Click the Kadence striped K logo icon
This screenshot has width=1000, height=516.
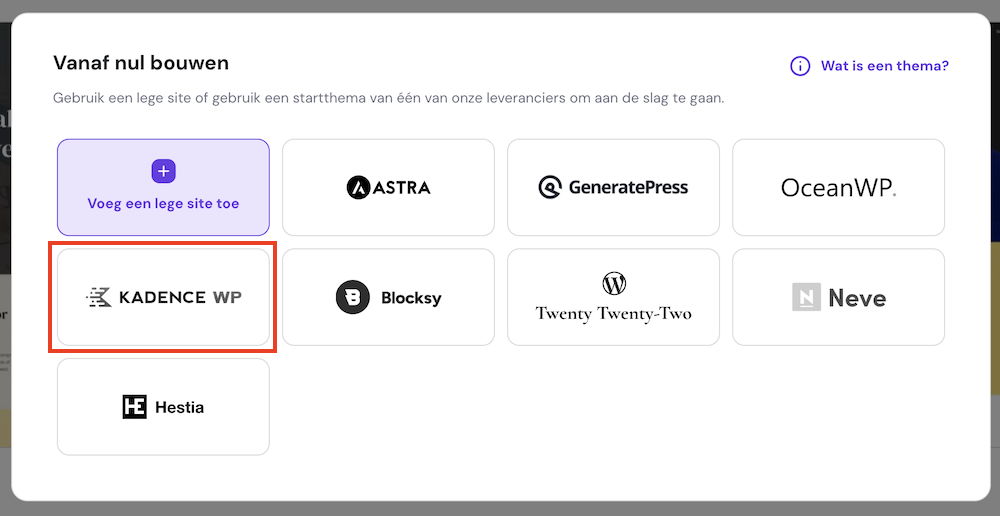point(99,297)
